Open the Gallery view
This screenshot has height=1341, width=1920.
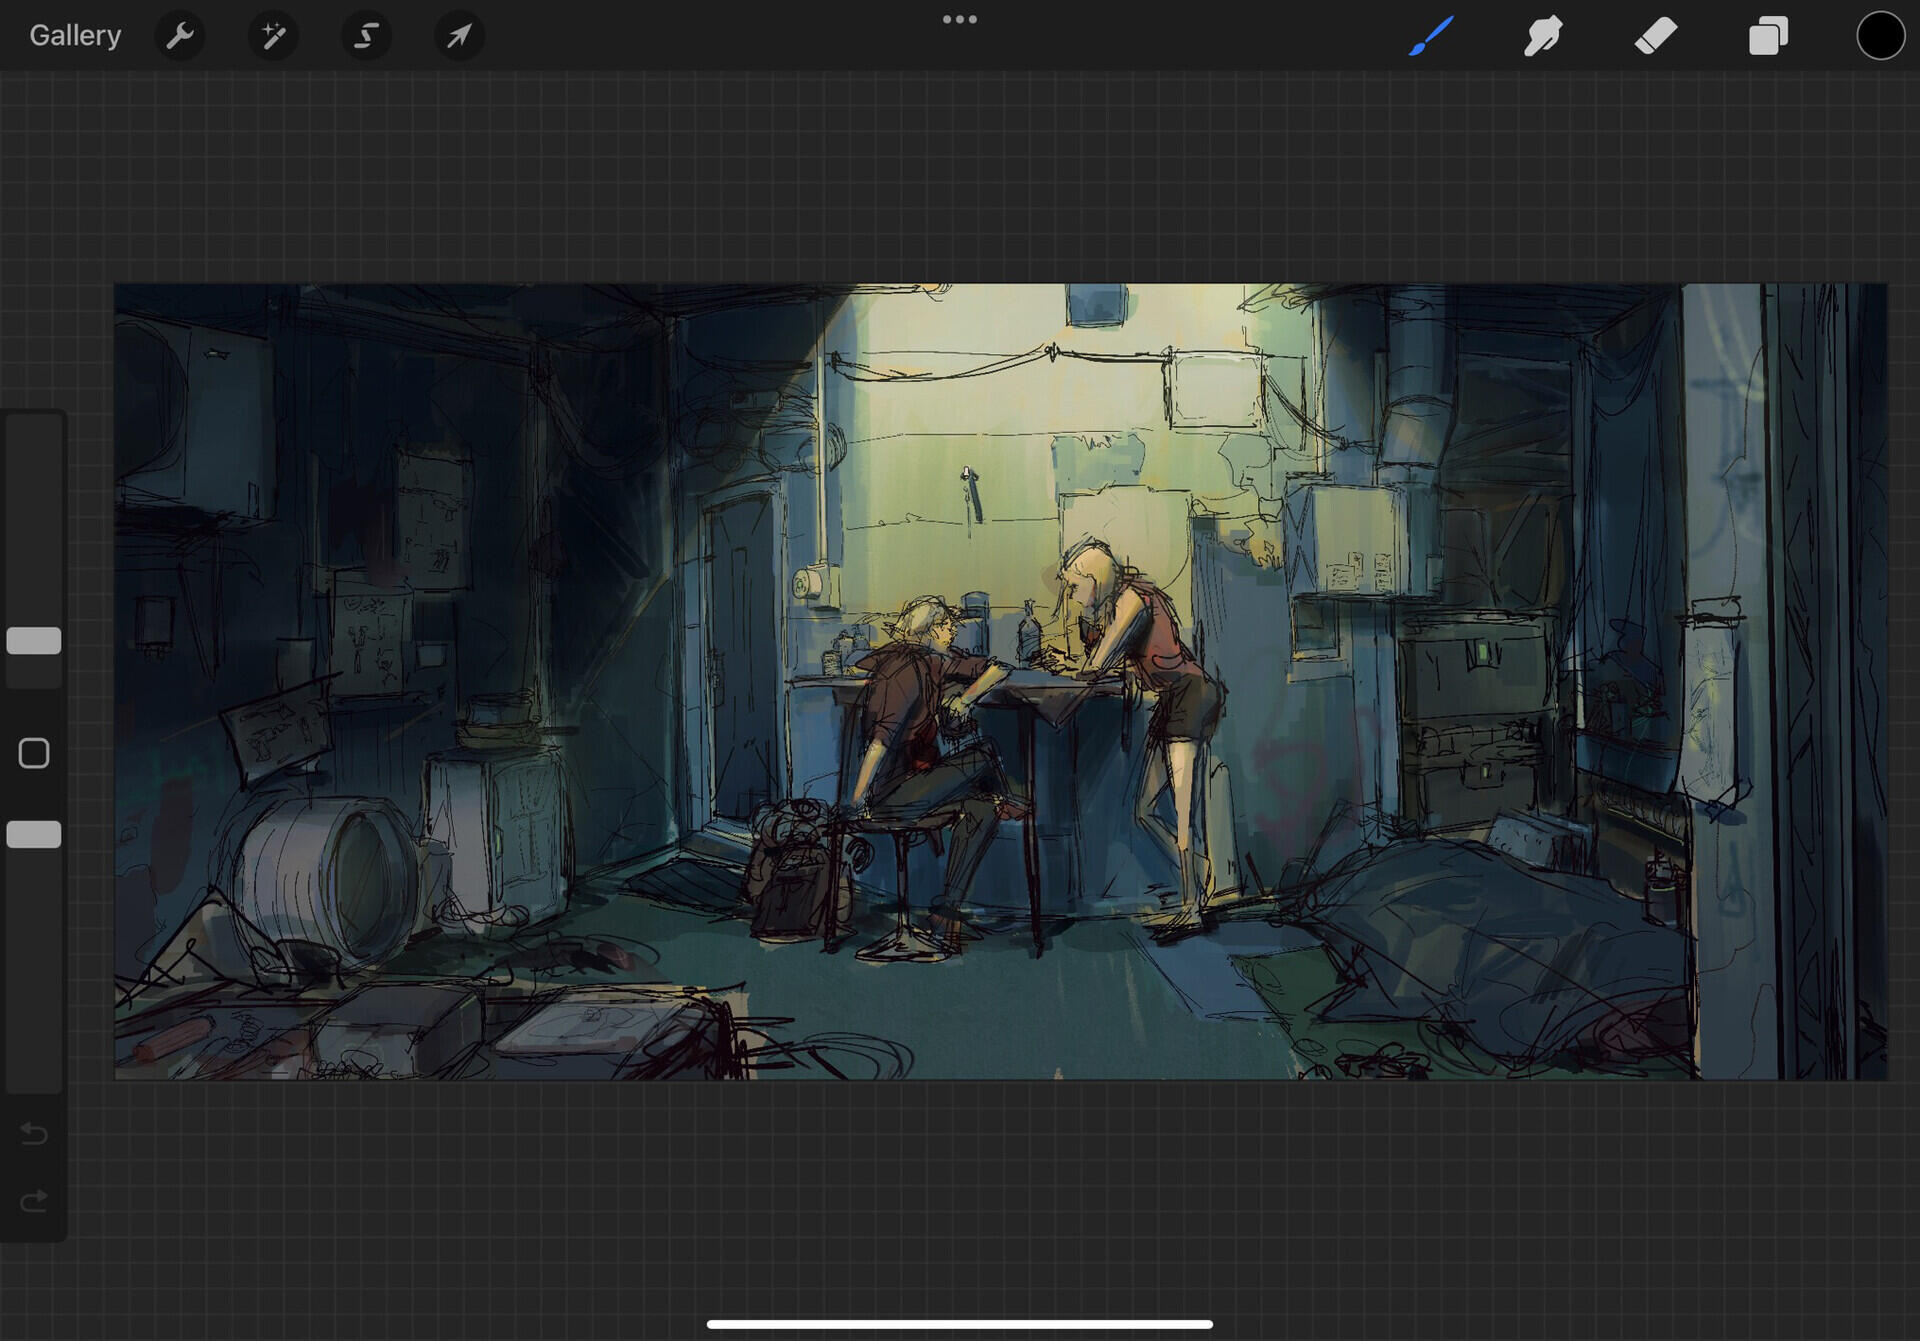click(75, 35)
